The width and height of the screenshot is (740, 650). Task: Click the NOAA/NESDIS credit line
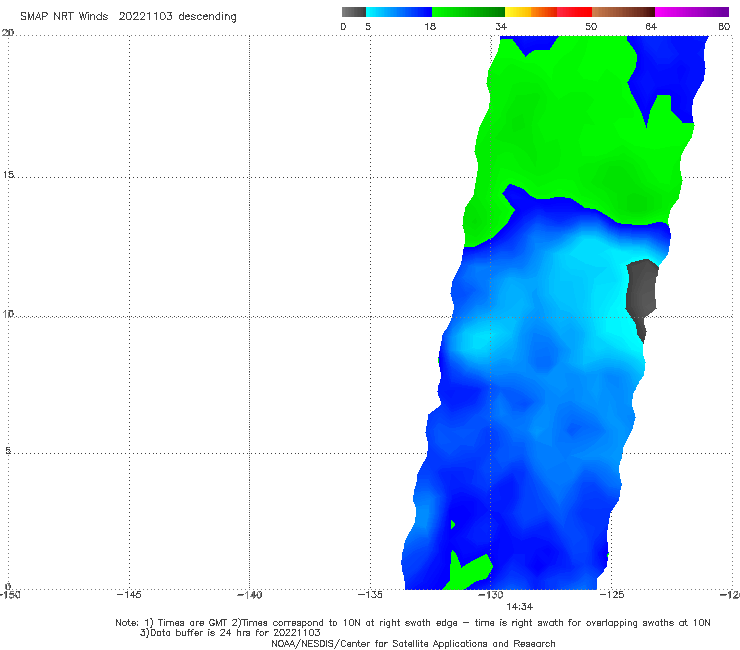[x=413, y=643]
